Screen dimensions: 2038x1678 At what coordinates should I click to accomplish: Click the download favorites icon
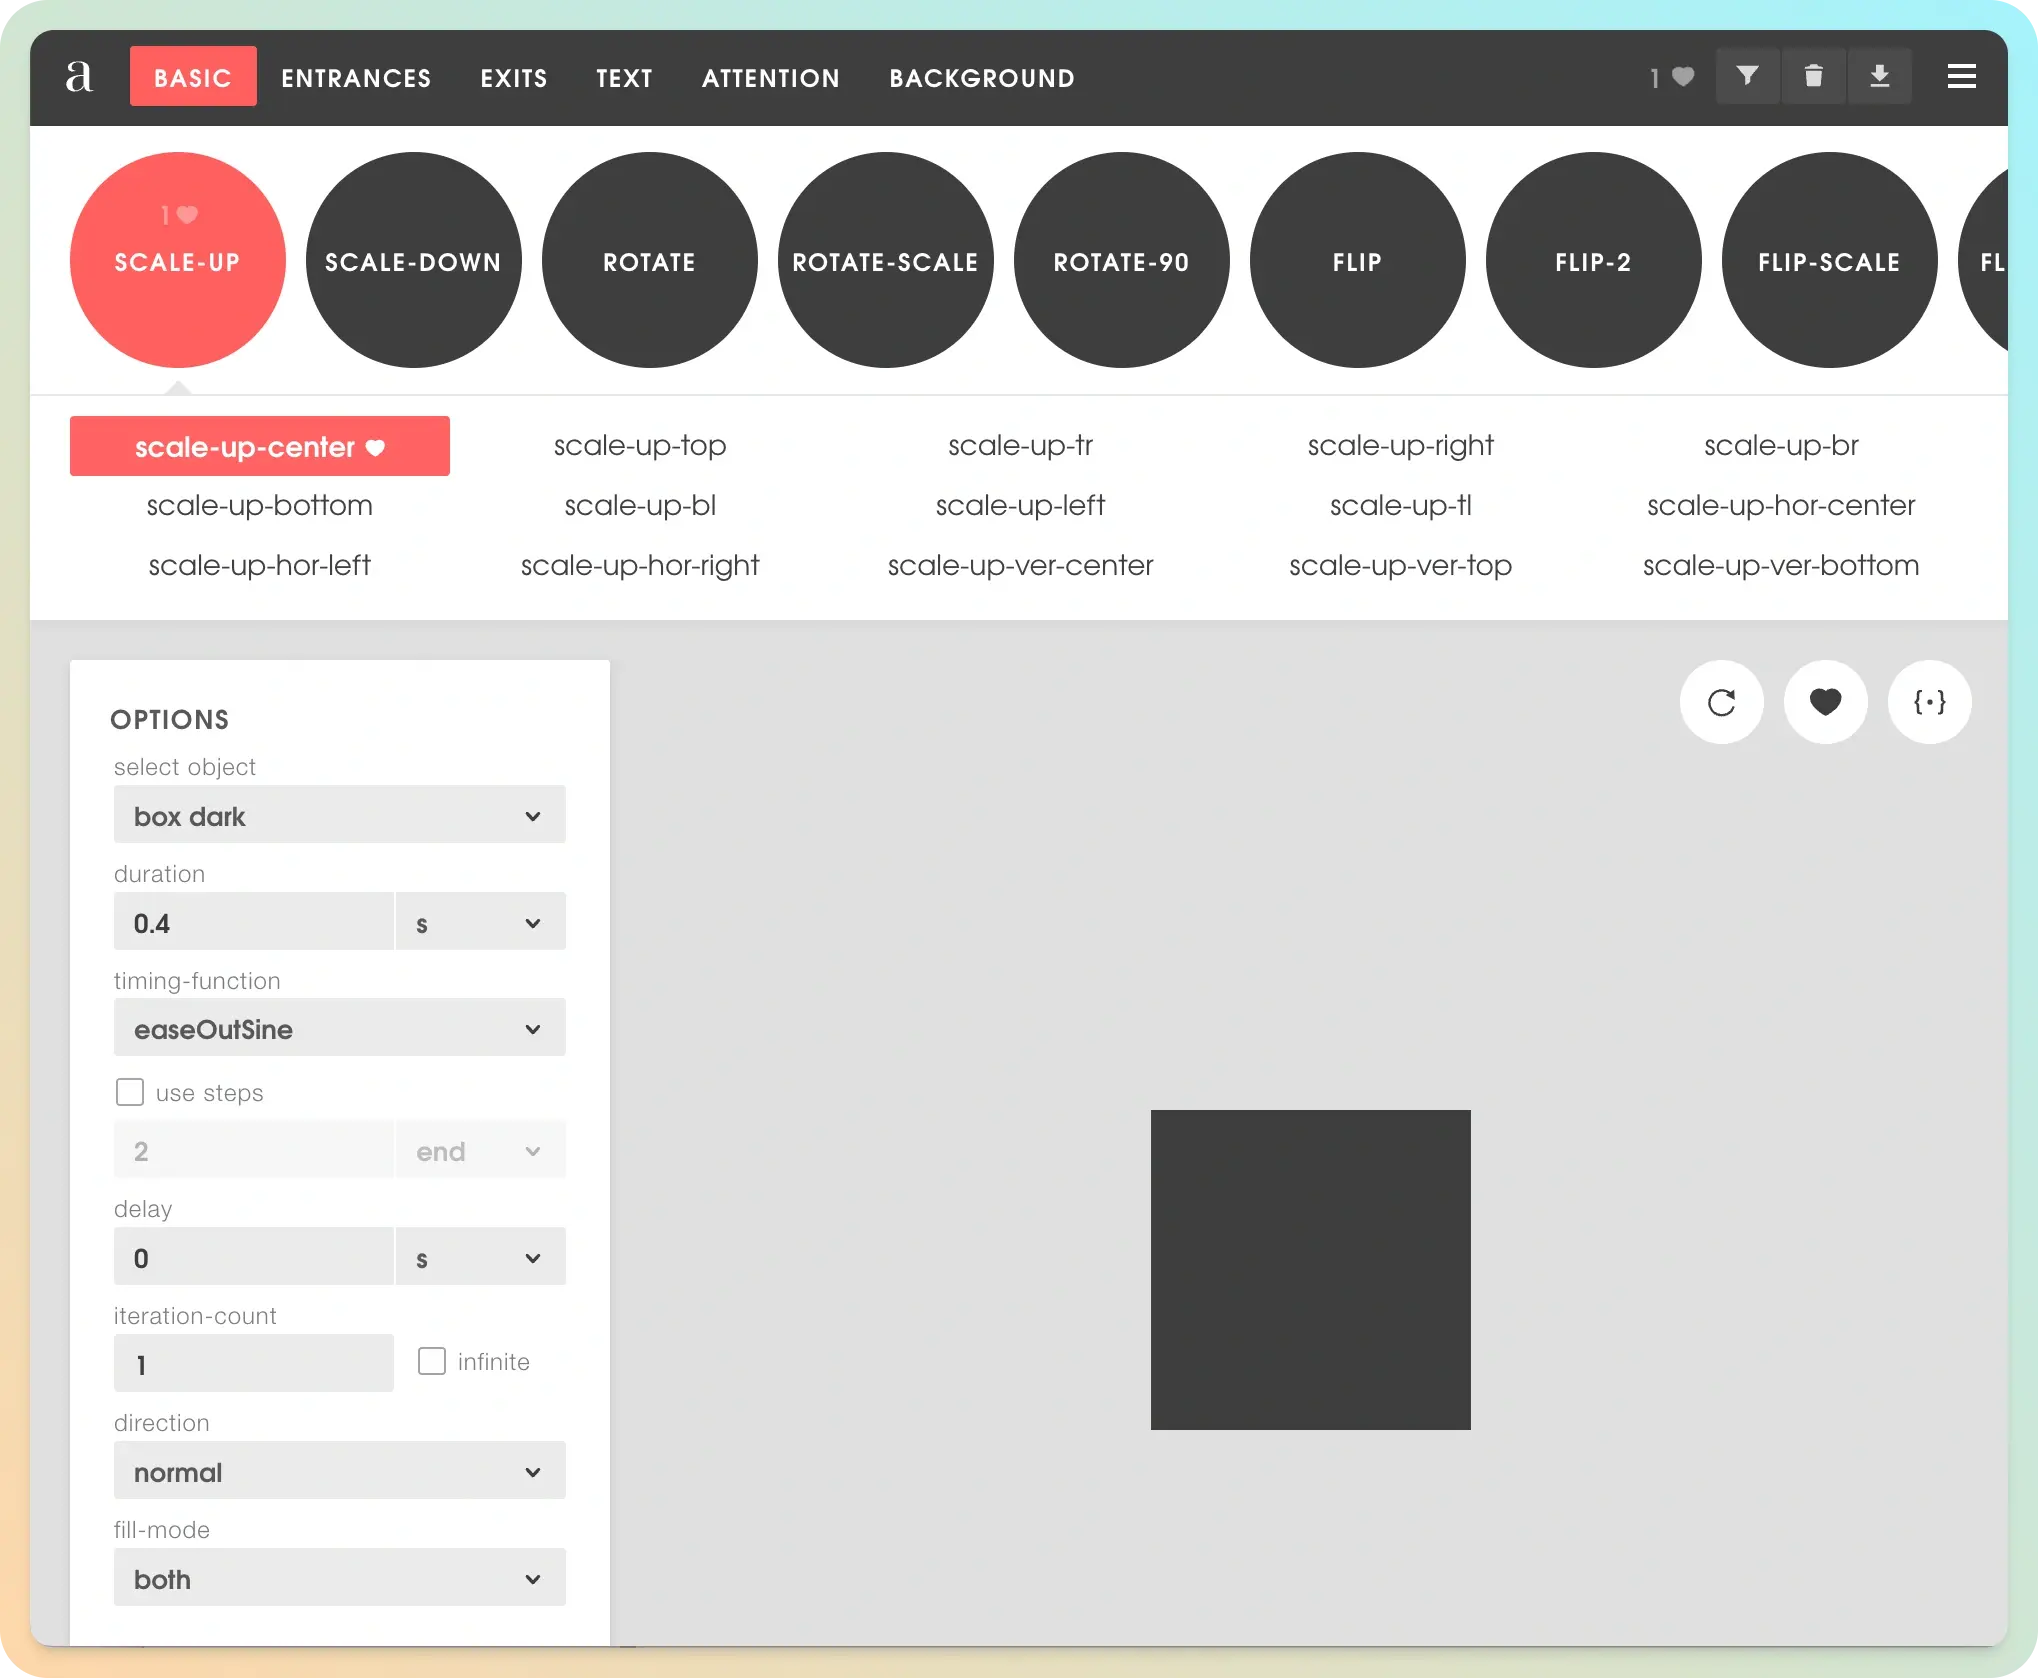coord(1879,76)
